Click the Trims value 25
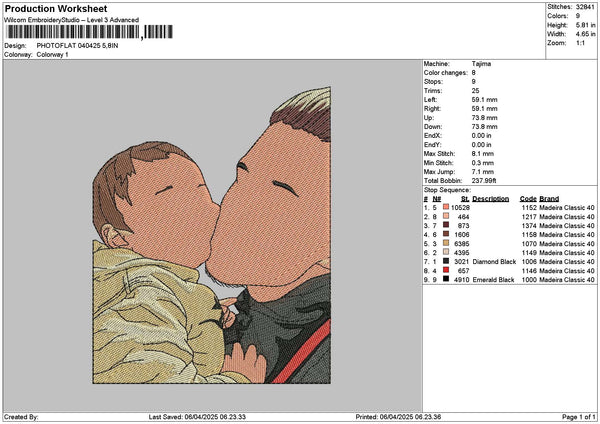 tap(475, 91)
